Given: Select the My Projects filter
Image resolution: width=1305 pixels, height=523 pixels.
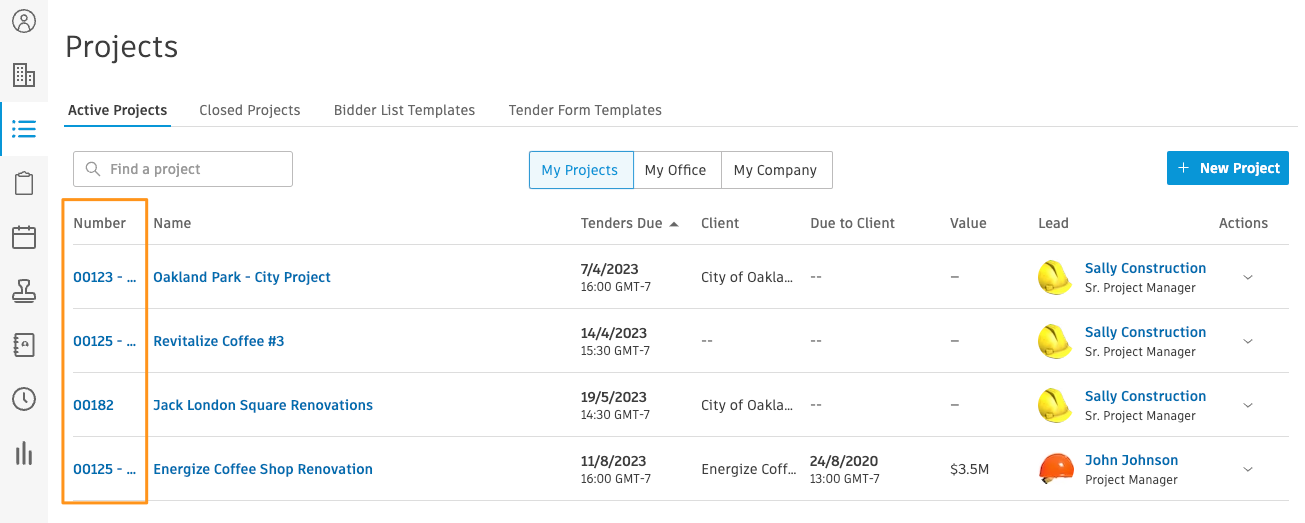Looking at the screenshot, I should (x=580, y=170).
